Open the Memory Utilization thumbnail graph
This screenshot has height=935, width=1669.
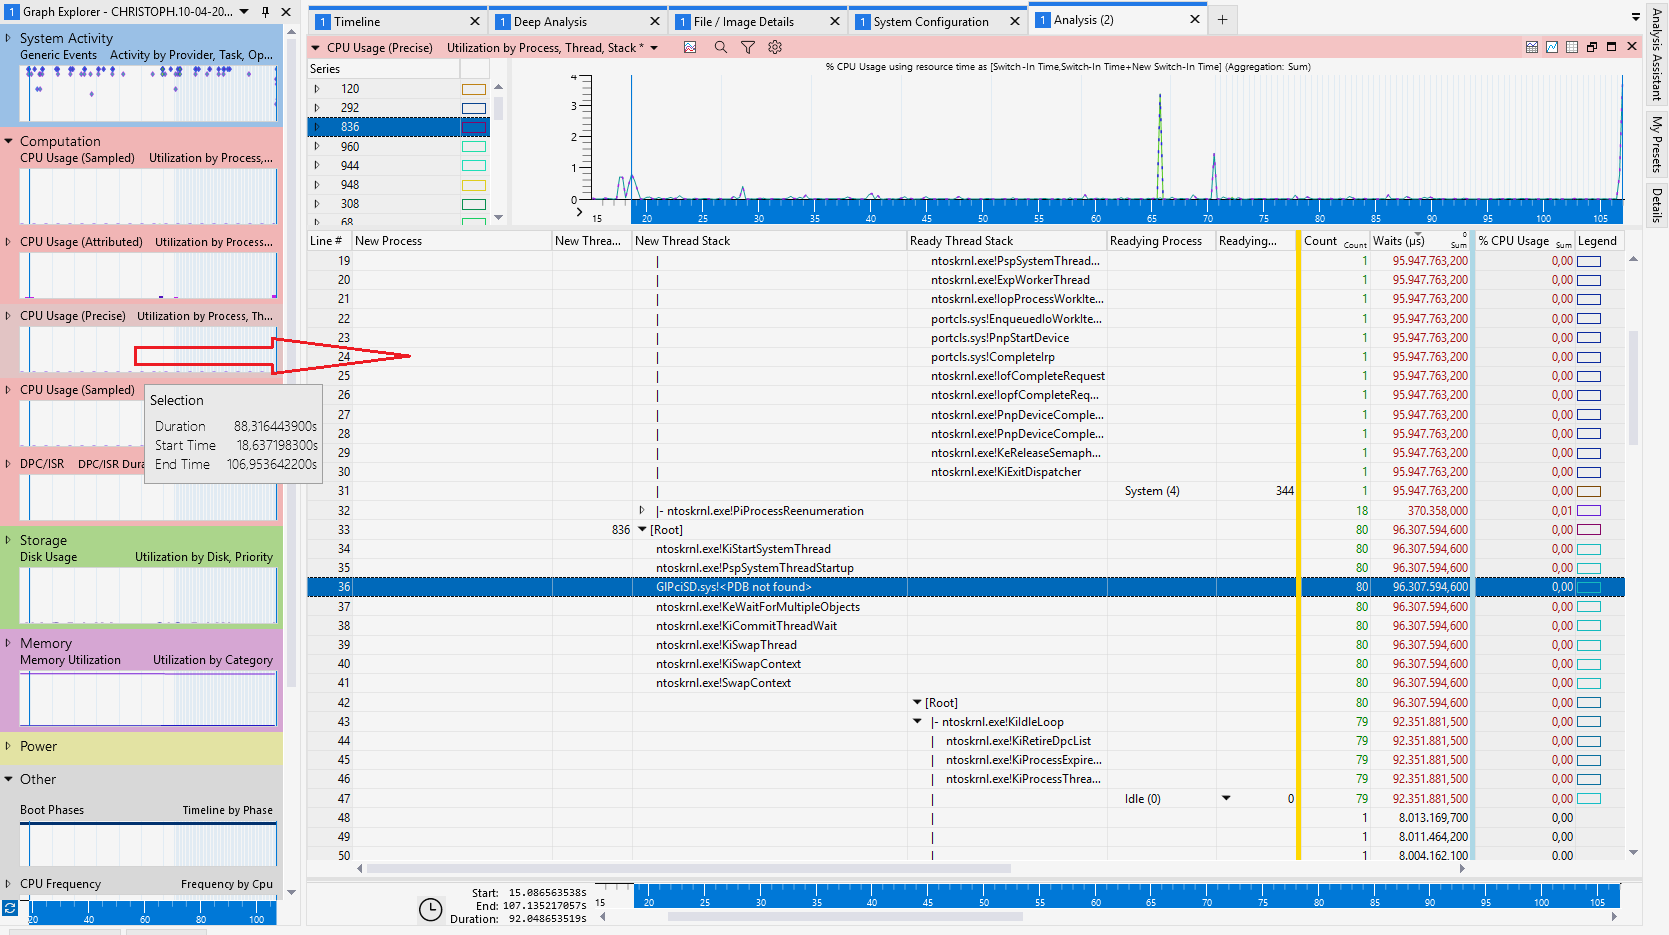148,698
